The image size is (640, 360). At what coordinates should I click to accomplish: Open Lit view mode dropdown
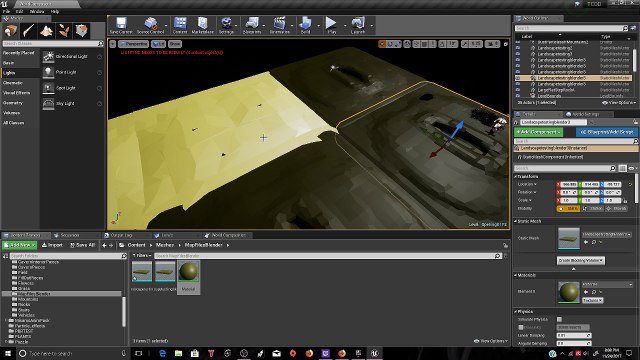pyautogui.click(x=158, y=44)
